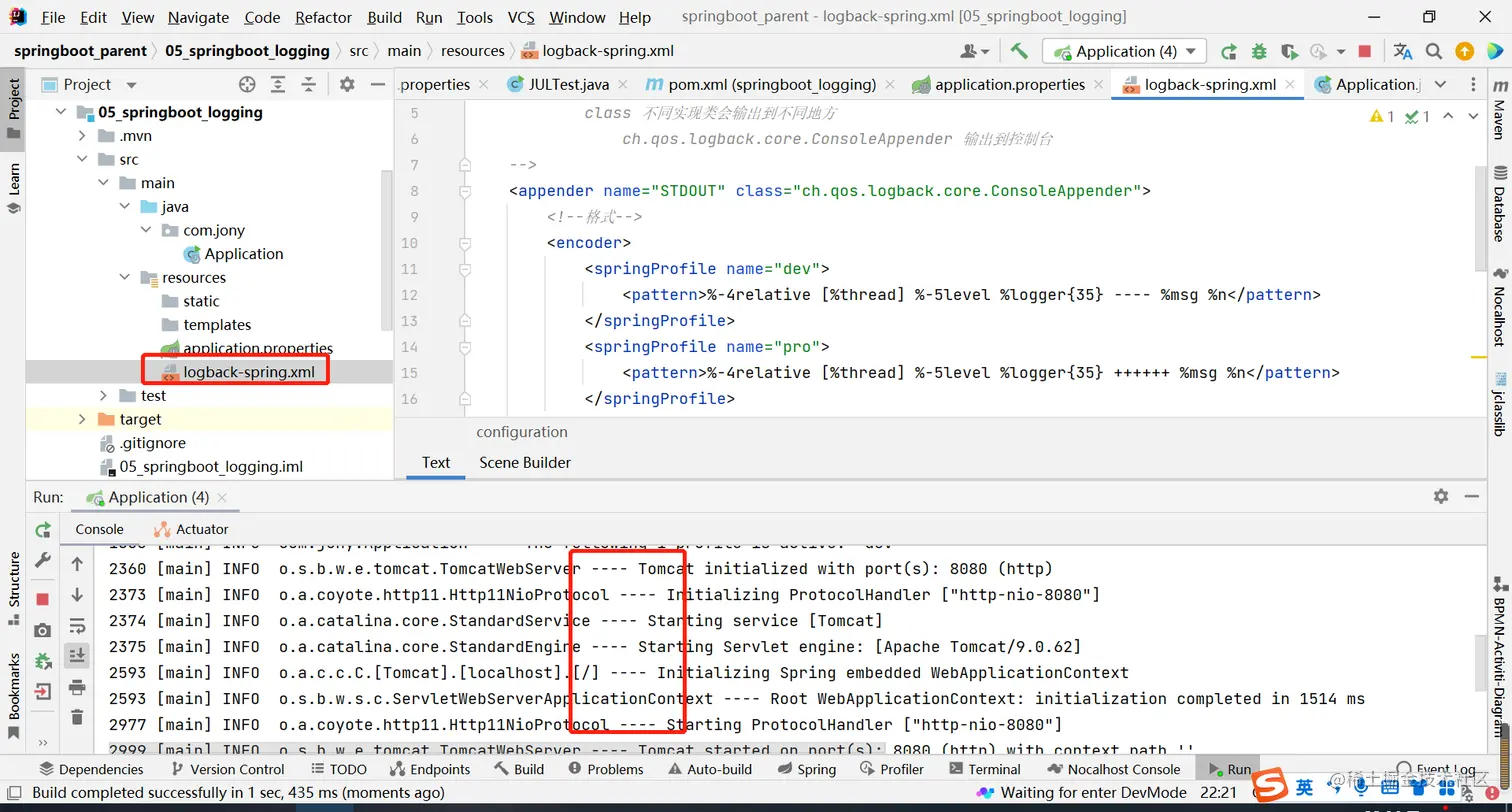Expand the .mvn folder
The image size is (1512, 812).
[x=83, y=136]
